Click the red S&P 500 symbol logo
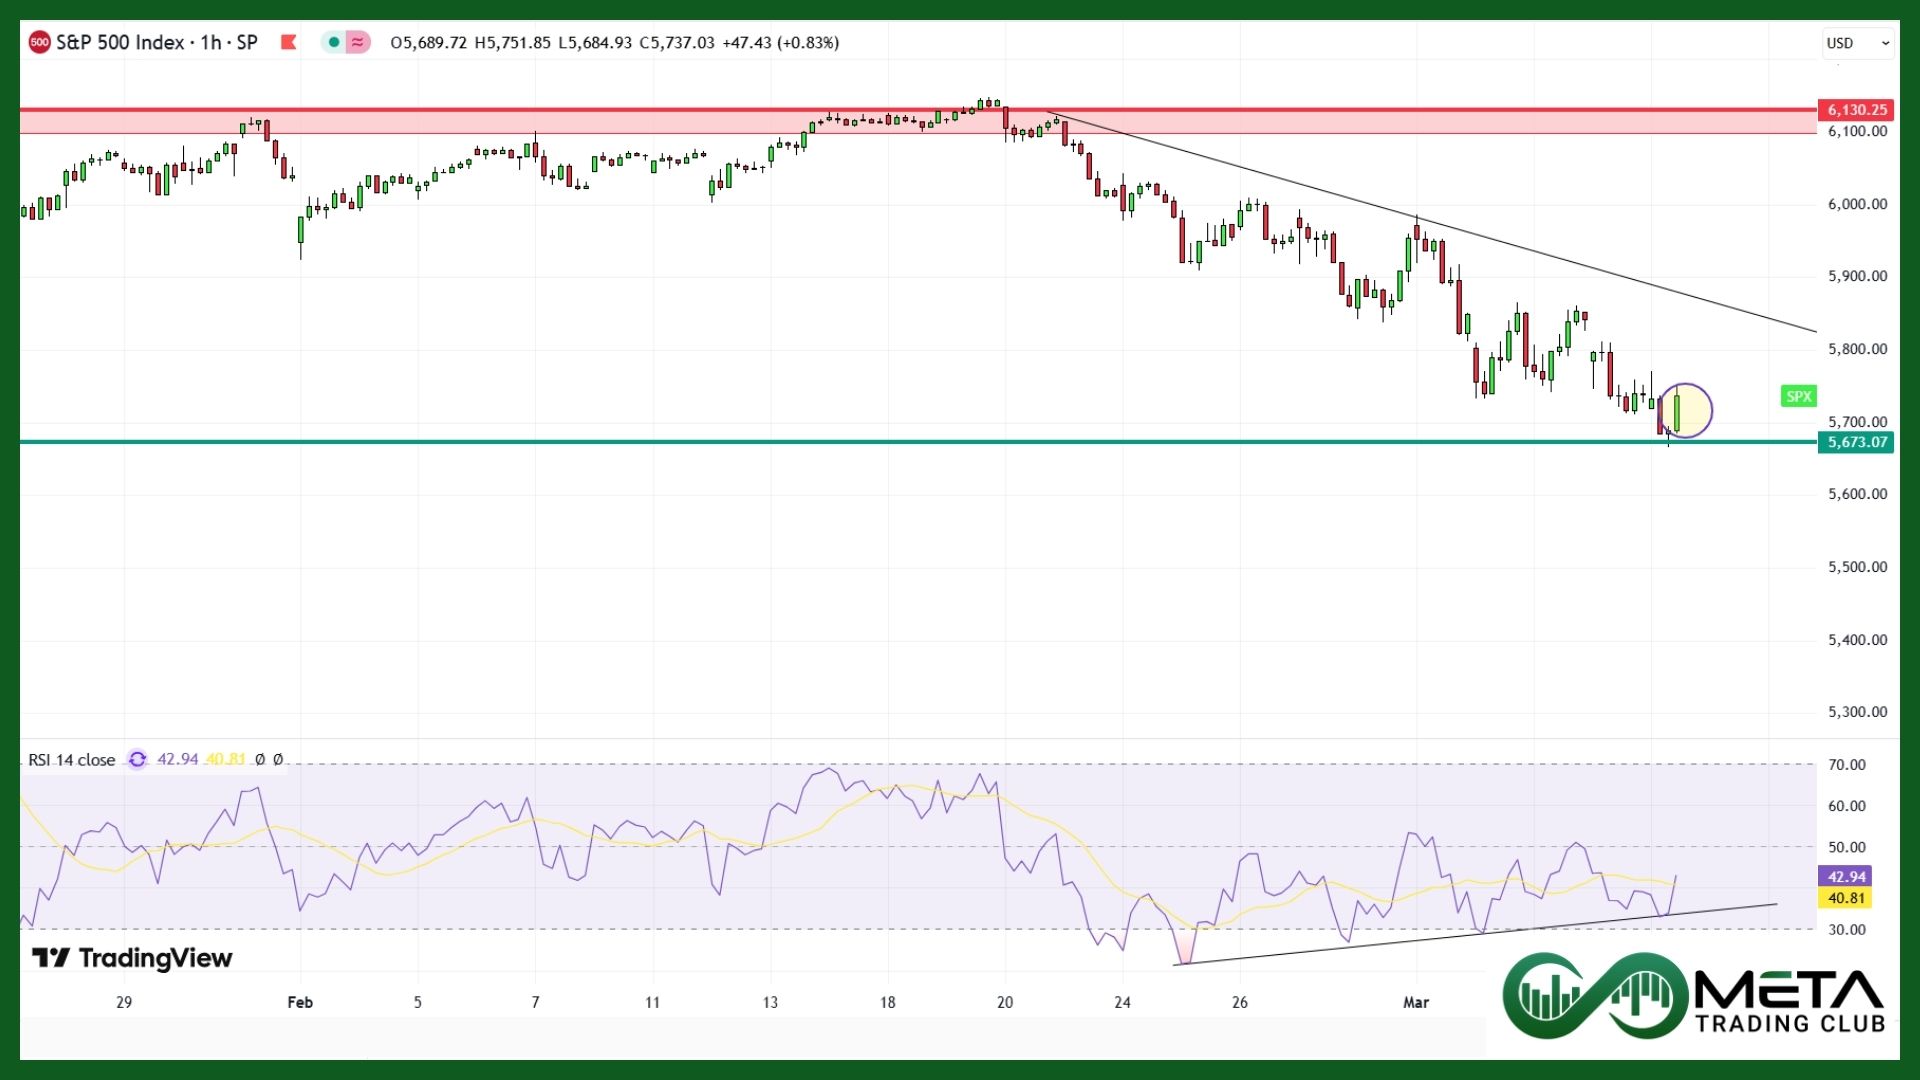1920x1080 pixels. point(39,42)
